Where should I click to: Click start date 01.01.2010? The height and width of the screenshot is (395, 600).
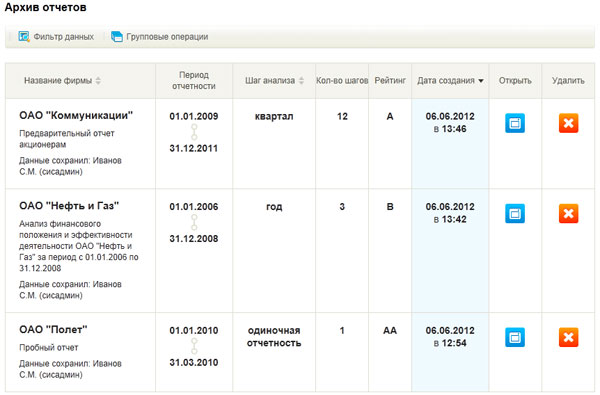pyautogui.click(x=194, y=330)
